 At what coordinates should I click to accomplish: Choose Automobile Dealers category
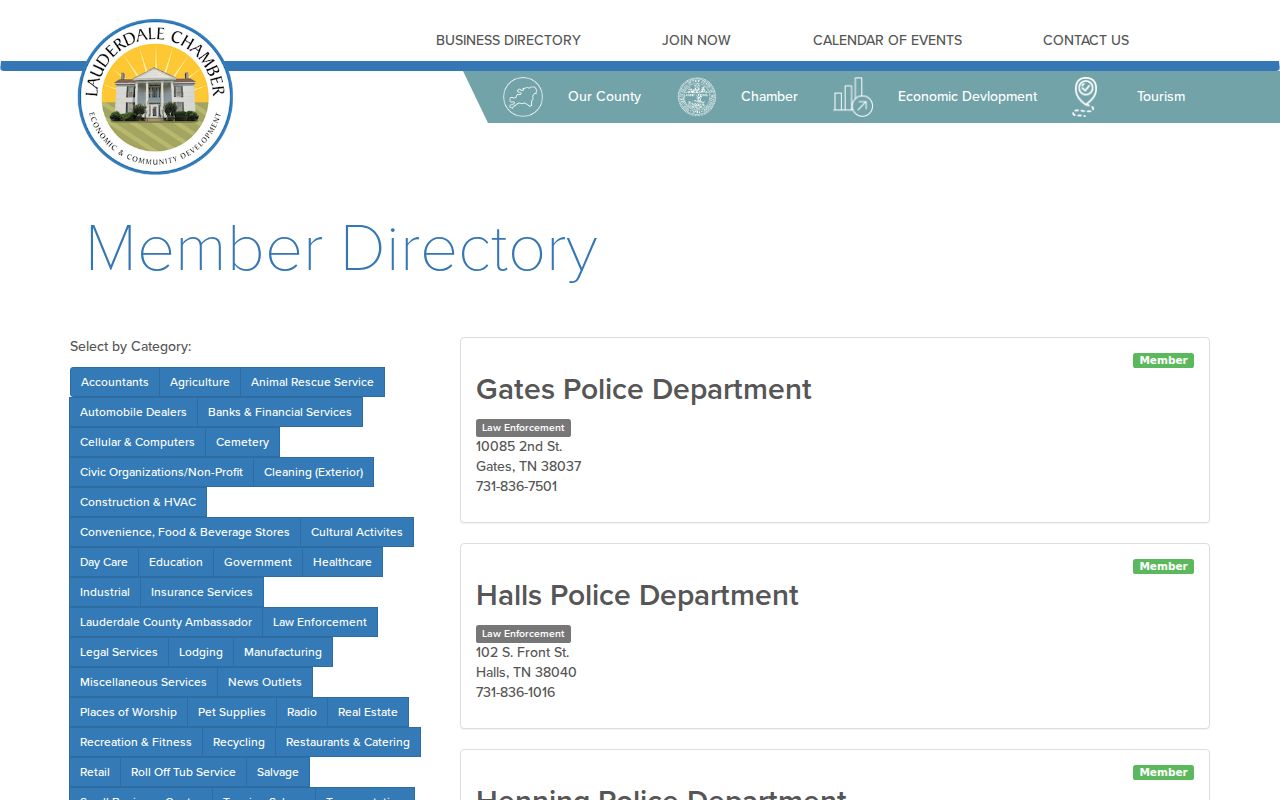coord(133,412)
